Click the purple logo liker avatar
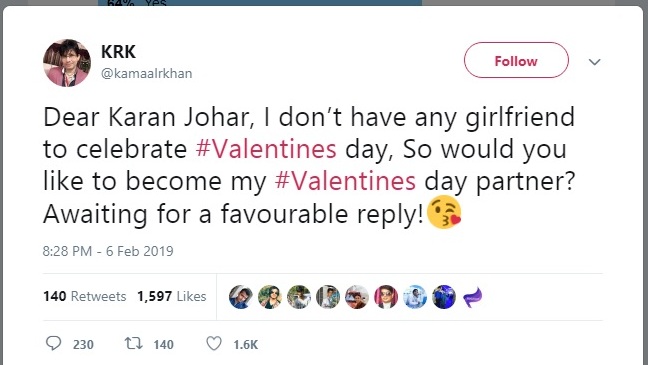The width and height of the screenshot is (648, 365). click(x=473, y=297)
